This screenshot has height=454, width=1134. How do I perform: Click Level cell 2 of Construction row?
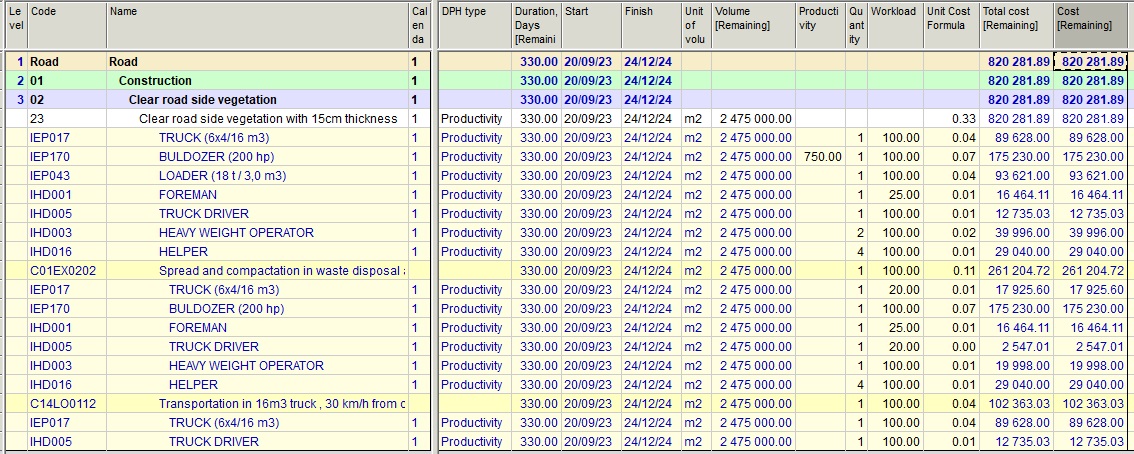coord(17,81)
